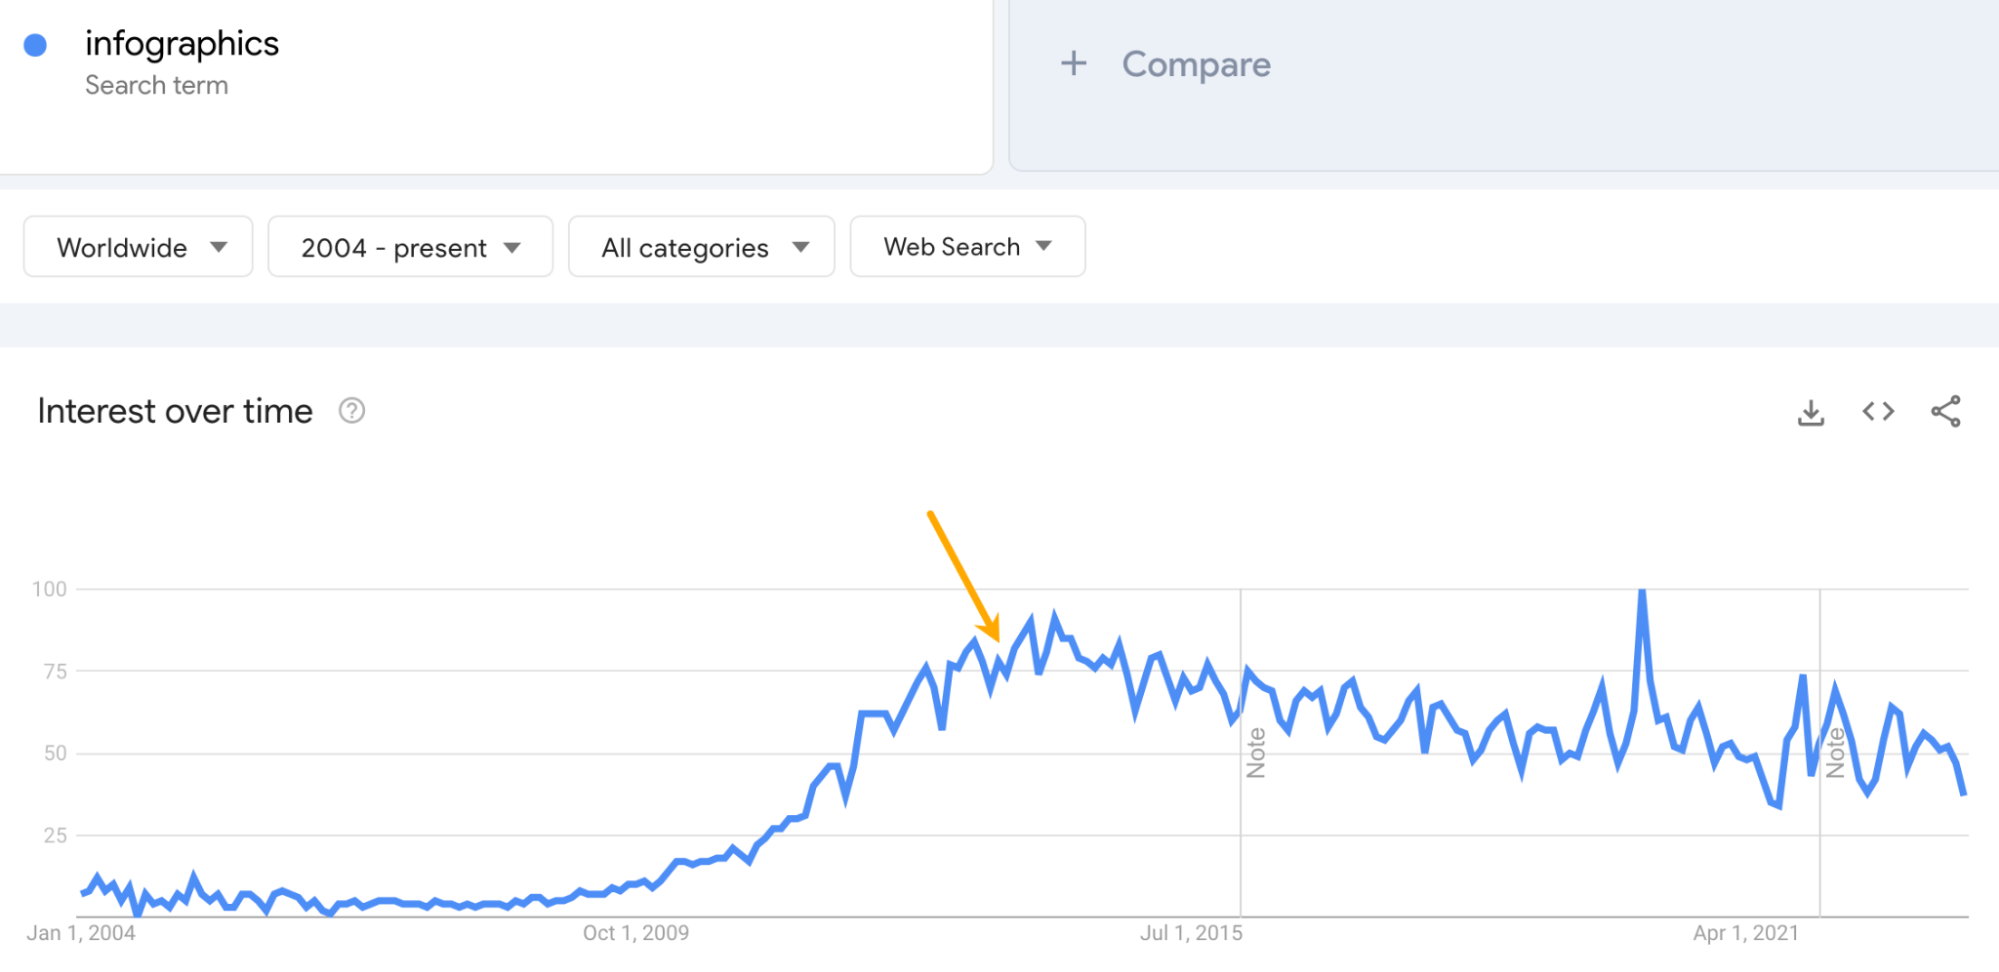Click the Compare search box
This screenshot has width=1999, height=972.
tap(1197, 64)
